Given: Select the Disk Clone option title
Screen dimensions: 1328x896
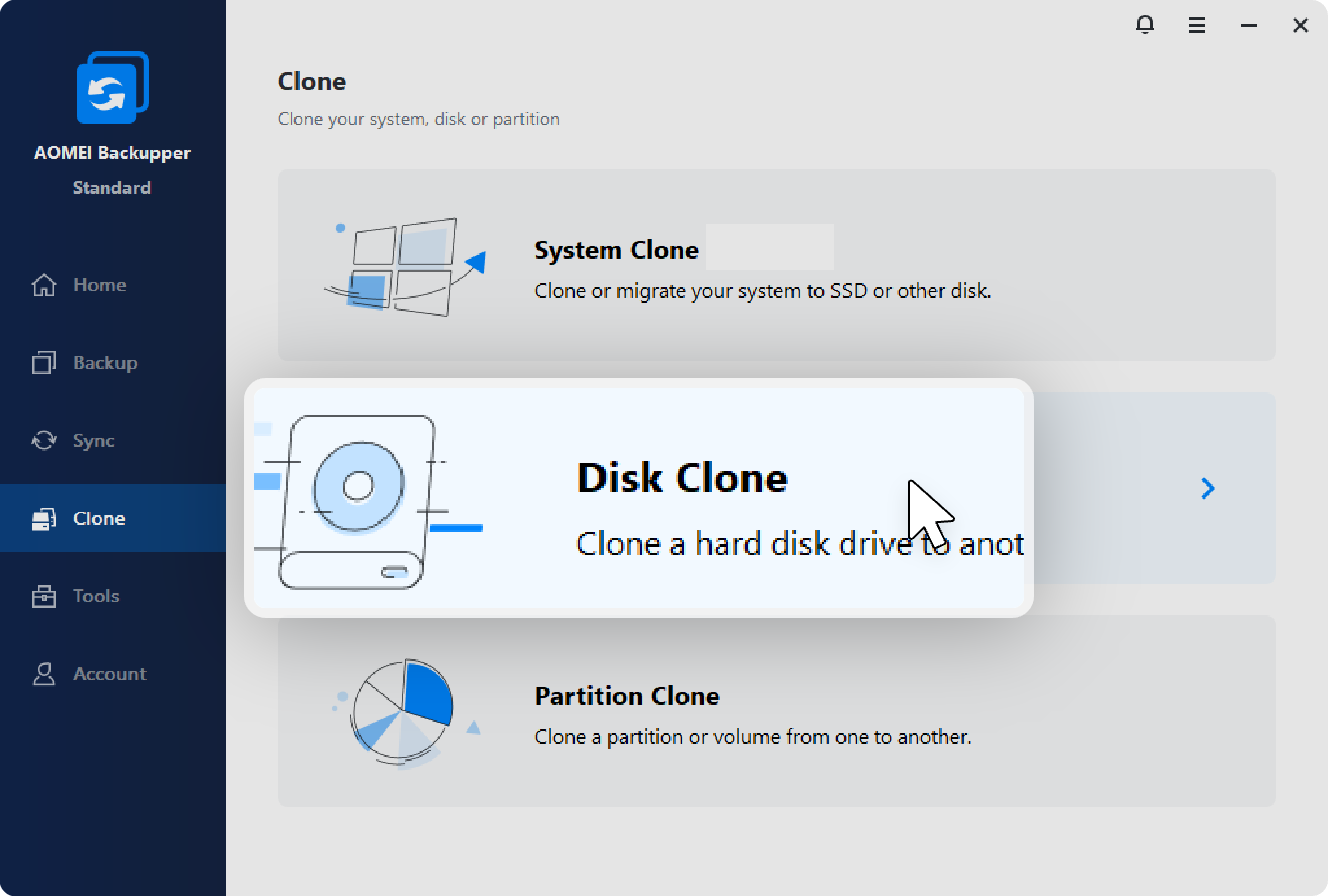Looking at the screenshot, I should pos(682,478).
